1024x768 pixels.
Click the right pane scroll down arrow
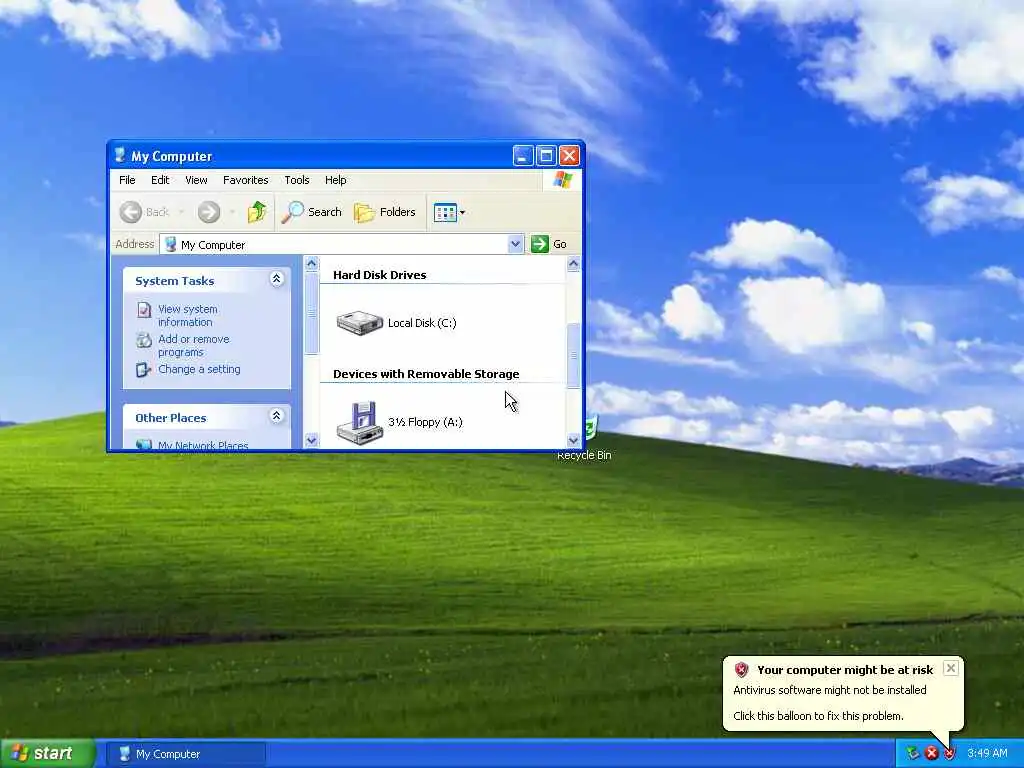pos(573,440)
